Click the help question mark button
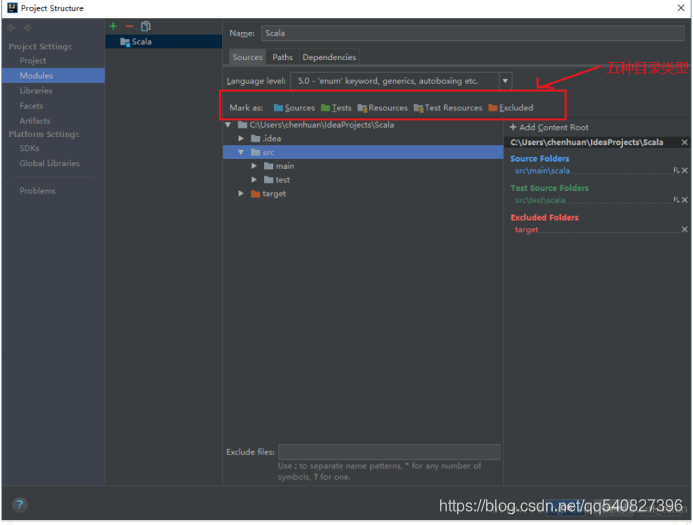 [x=19, y=505]
